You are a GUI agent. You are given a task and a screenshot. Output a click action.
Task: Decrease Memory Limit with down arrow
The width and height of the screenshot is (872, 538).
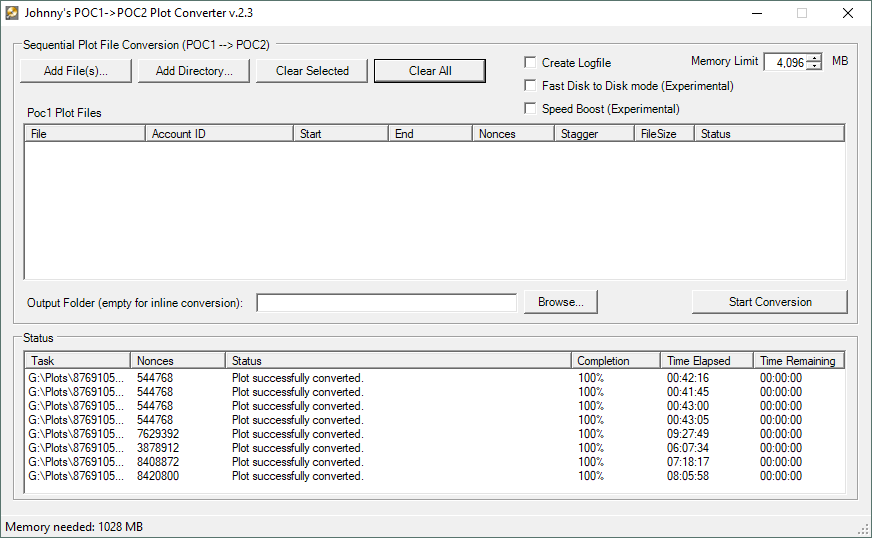coord(814,66)
